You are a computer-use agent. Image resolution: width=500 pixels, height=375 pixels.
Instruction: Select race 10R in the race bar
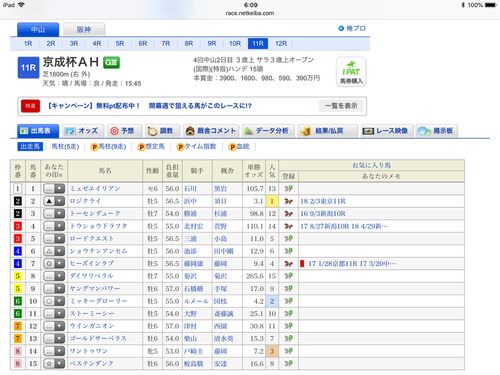click(x=235, y=44)
